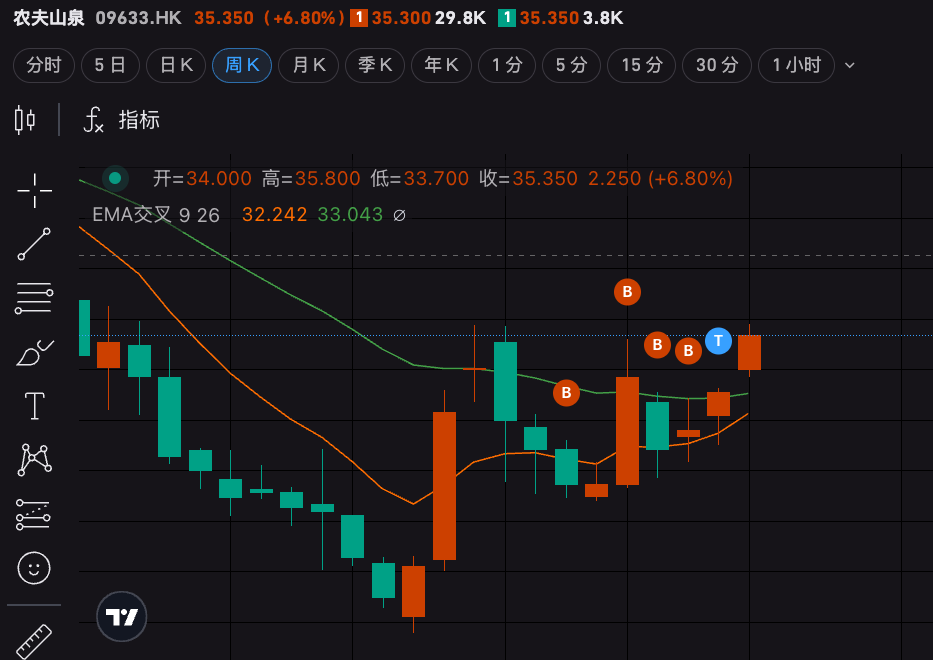The width and height of the screenshot is (933, 660).
Task: Click the EMA交叉 indicator legend
Action: pyautogui.click(x=132, y=215)
